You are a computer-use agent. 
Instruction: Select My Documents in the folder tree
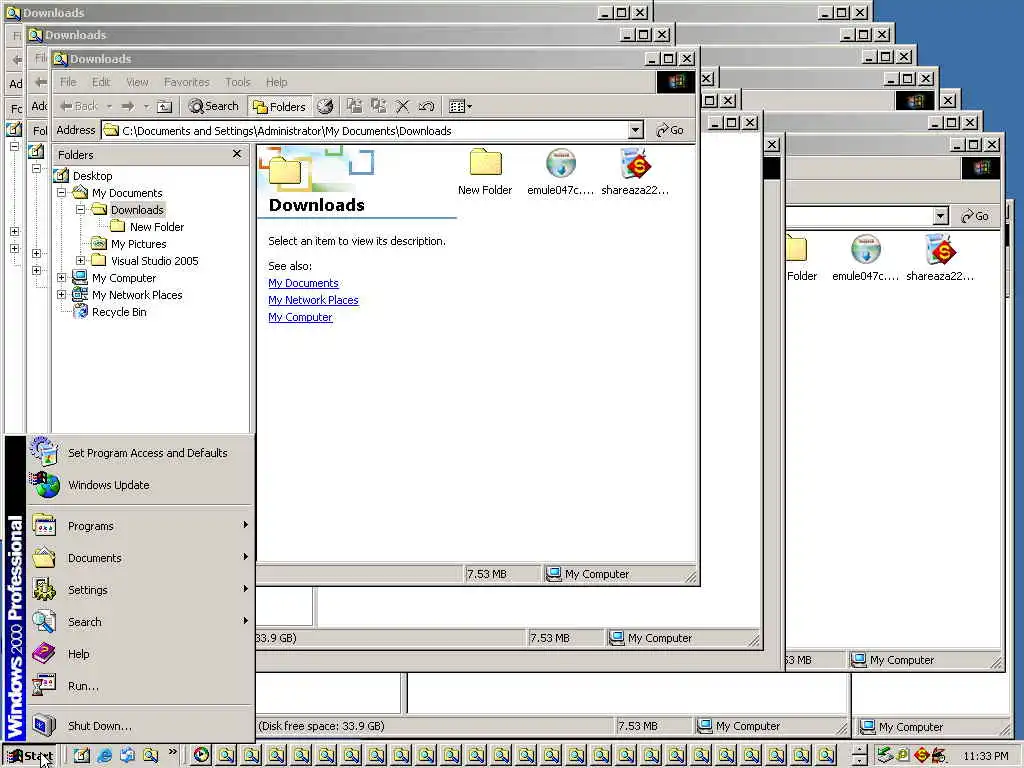coord(127,193)
